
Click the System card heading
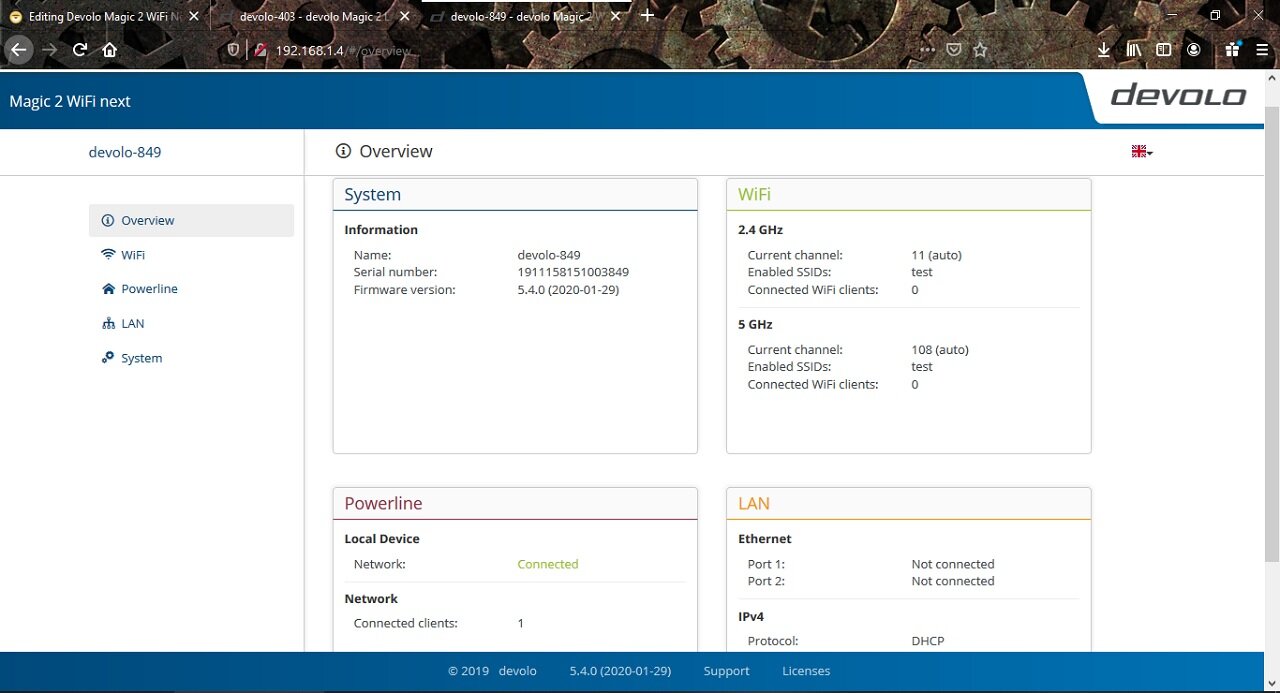372,195
